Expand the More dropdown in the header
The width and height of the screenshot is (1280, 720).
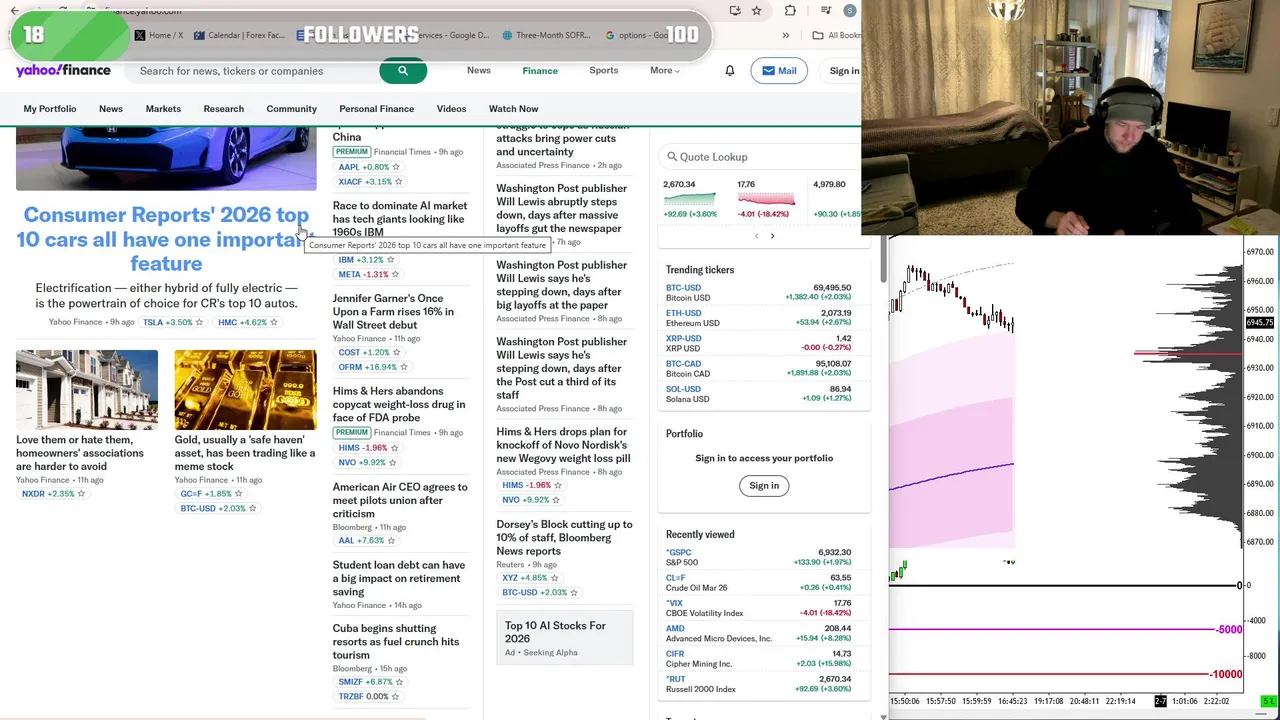pos(665,71)
